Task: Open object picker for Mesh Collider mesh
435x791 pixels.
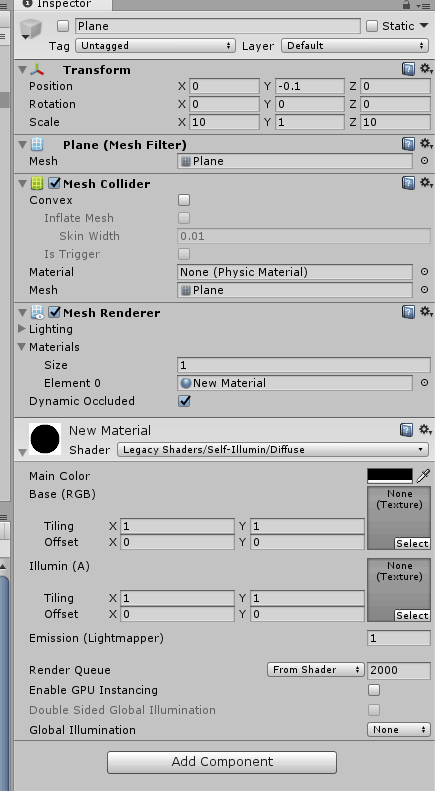Action: coord(424,290)
